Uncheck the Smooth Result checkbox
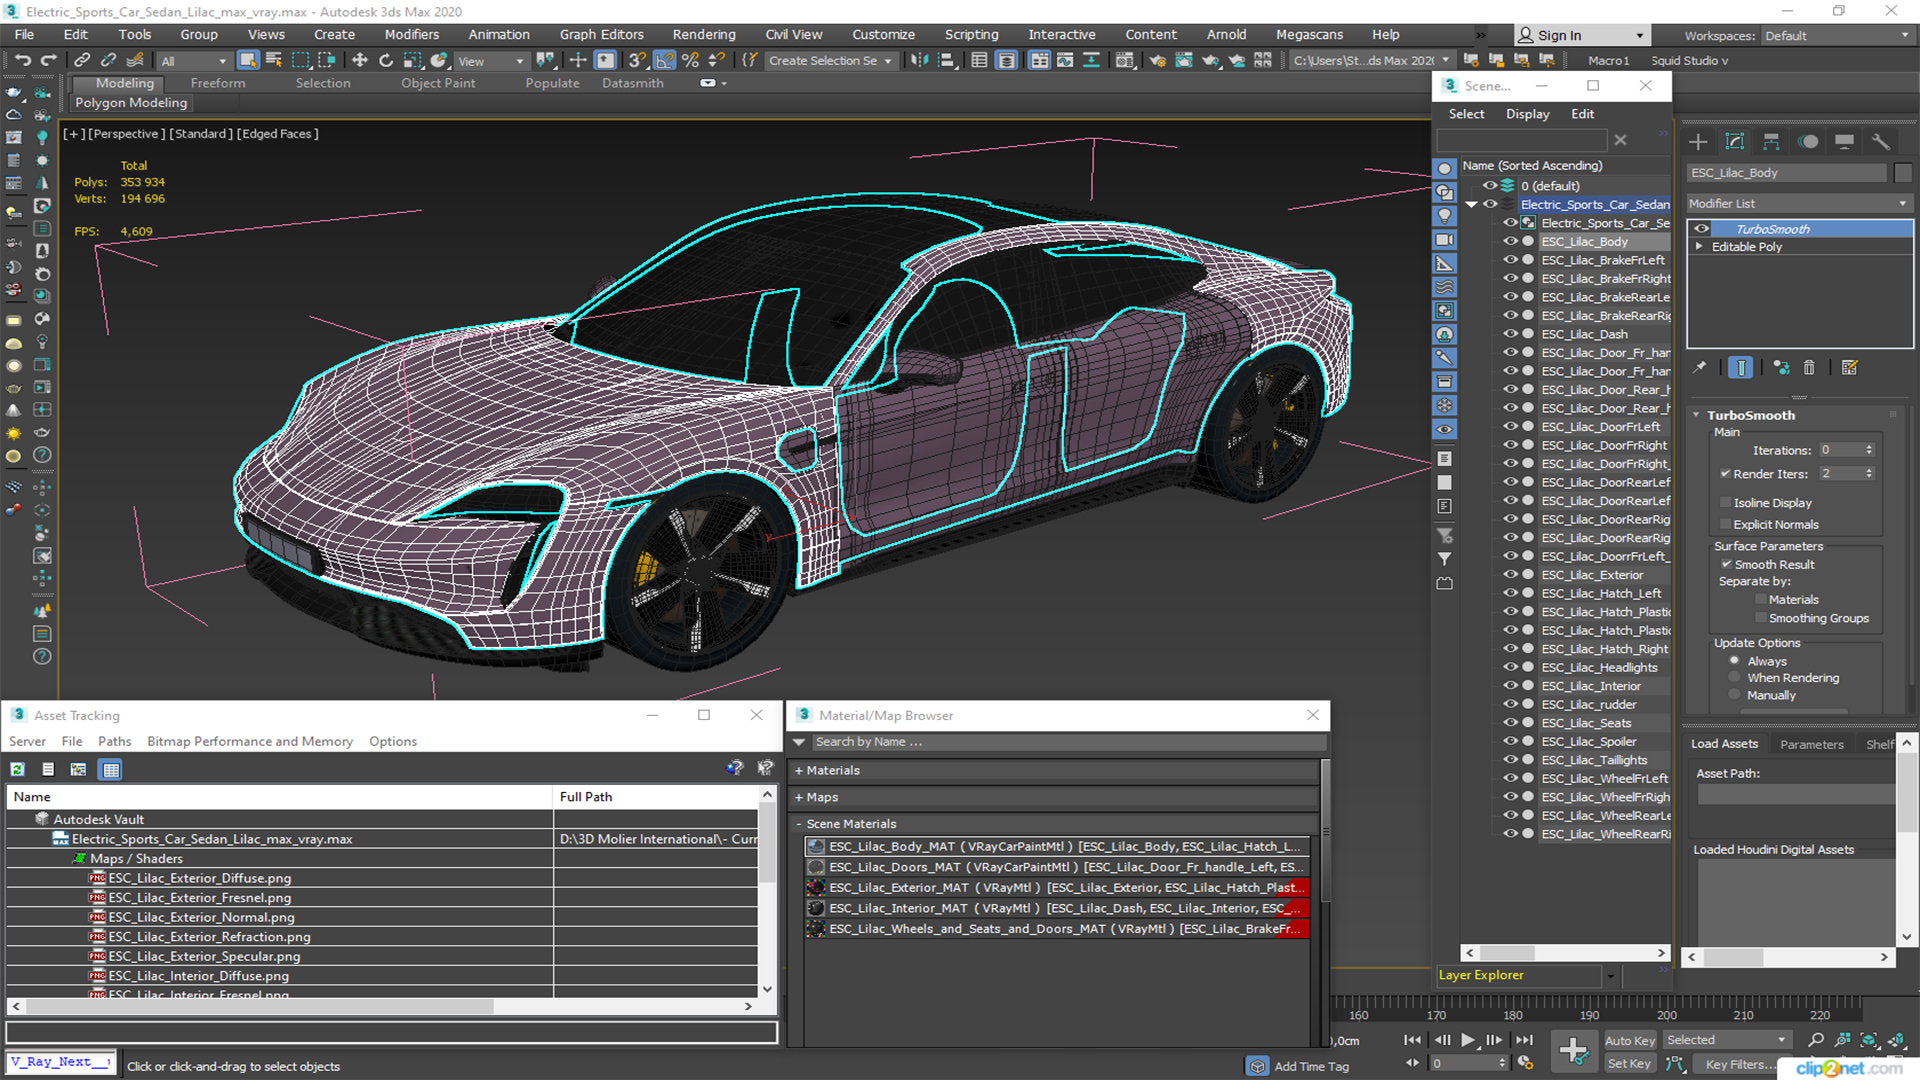This screenshot has height=1080, width=1920. (x=1725, y=565)
